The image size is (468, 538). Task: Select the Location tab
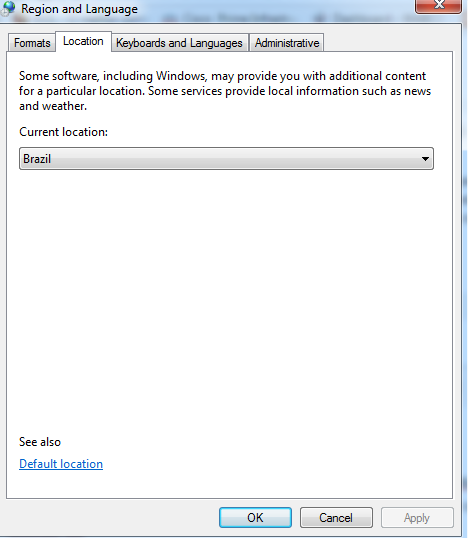tap(83, 41)
